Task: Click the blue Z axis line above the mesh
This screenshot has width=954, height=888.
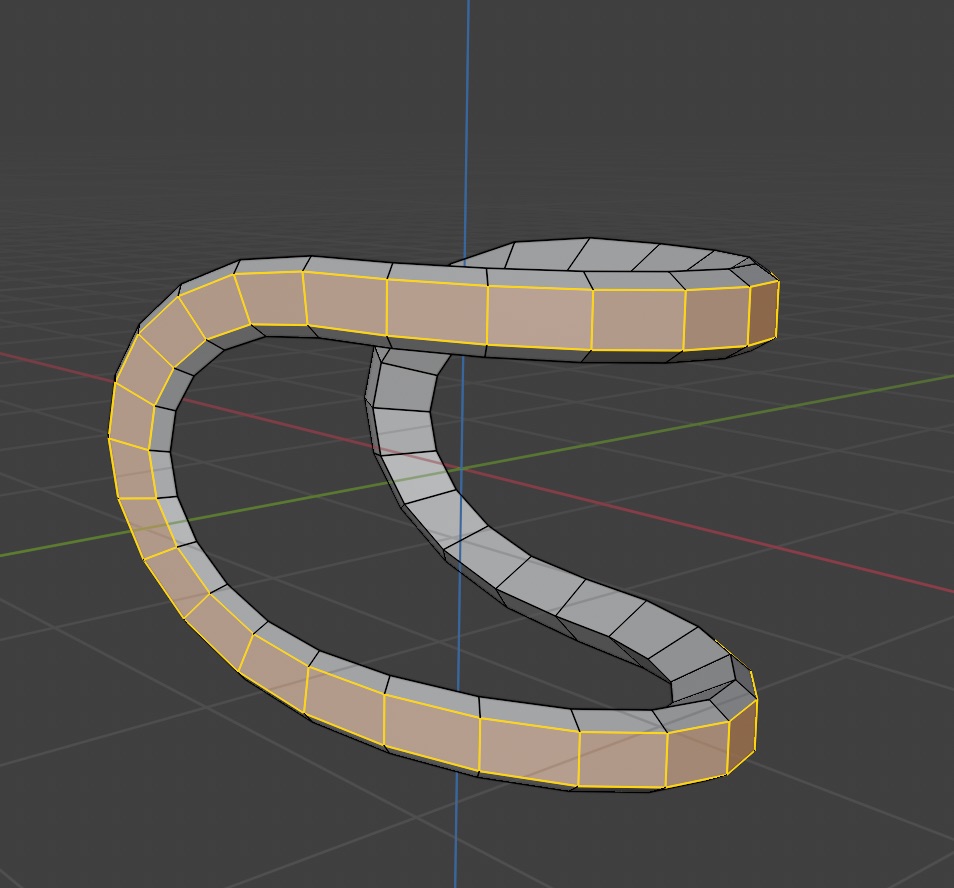Action: [x=467, y=120]
